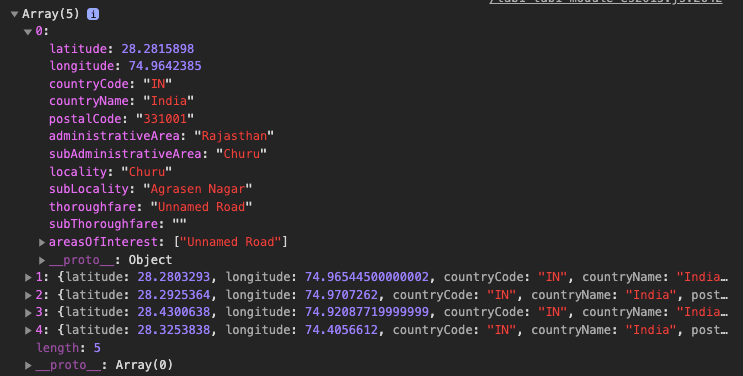The width and height of the screenshot is (743, 376).
Task: Click the length: 5 property
Action: coord(68,348)
